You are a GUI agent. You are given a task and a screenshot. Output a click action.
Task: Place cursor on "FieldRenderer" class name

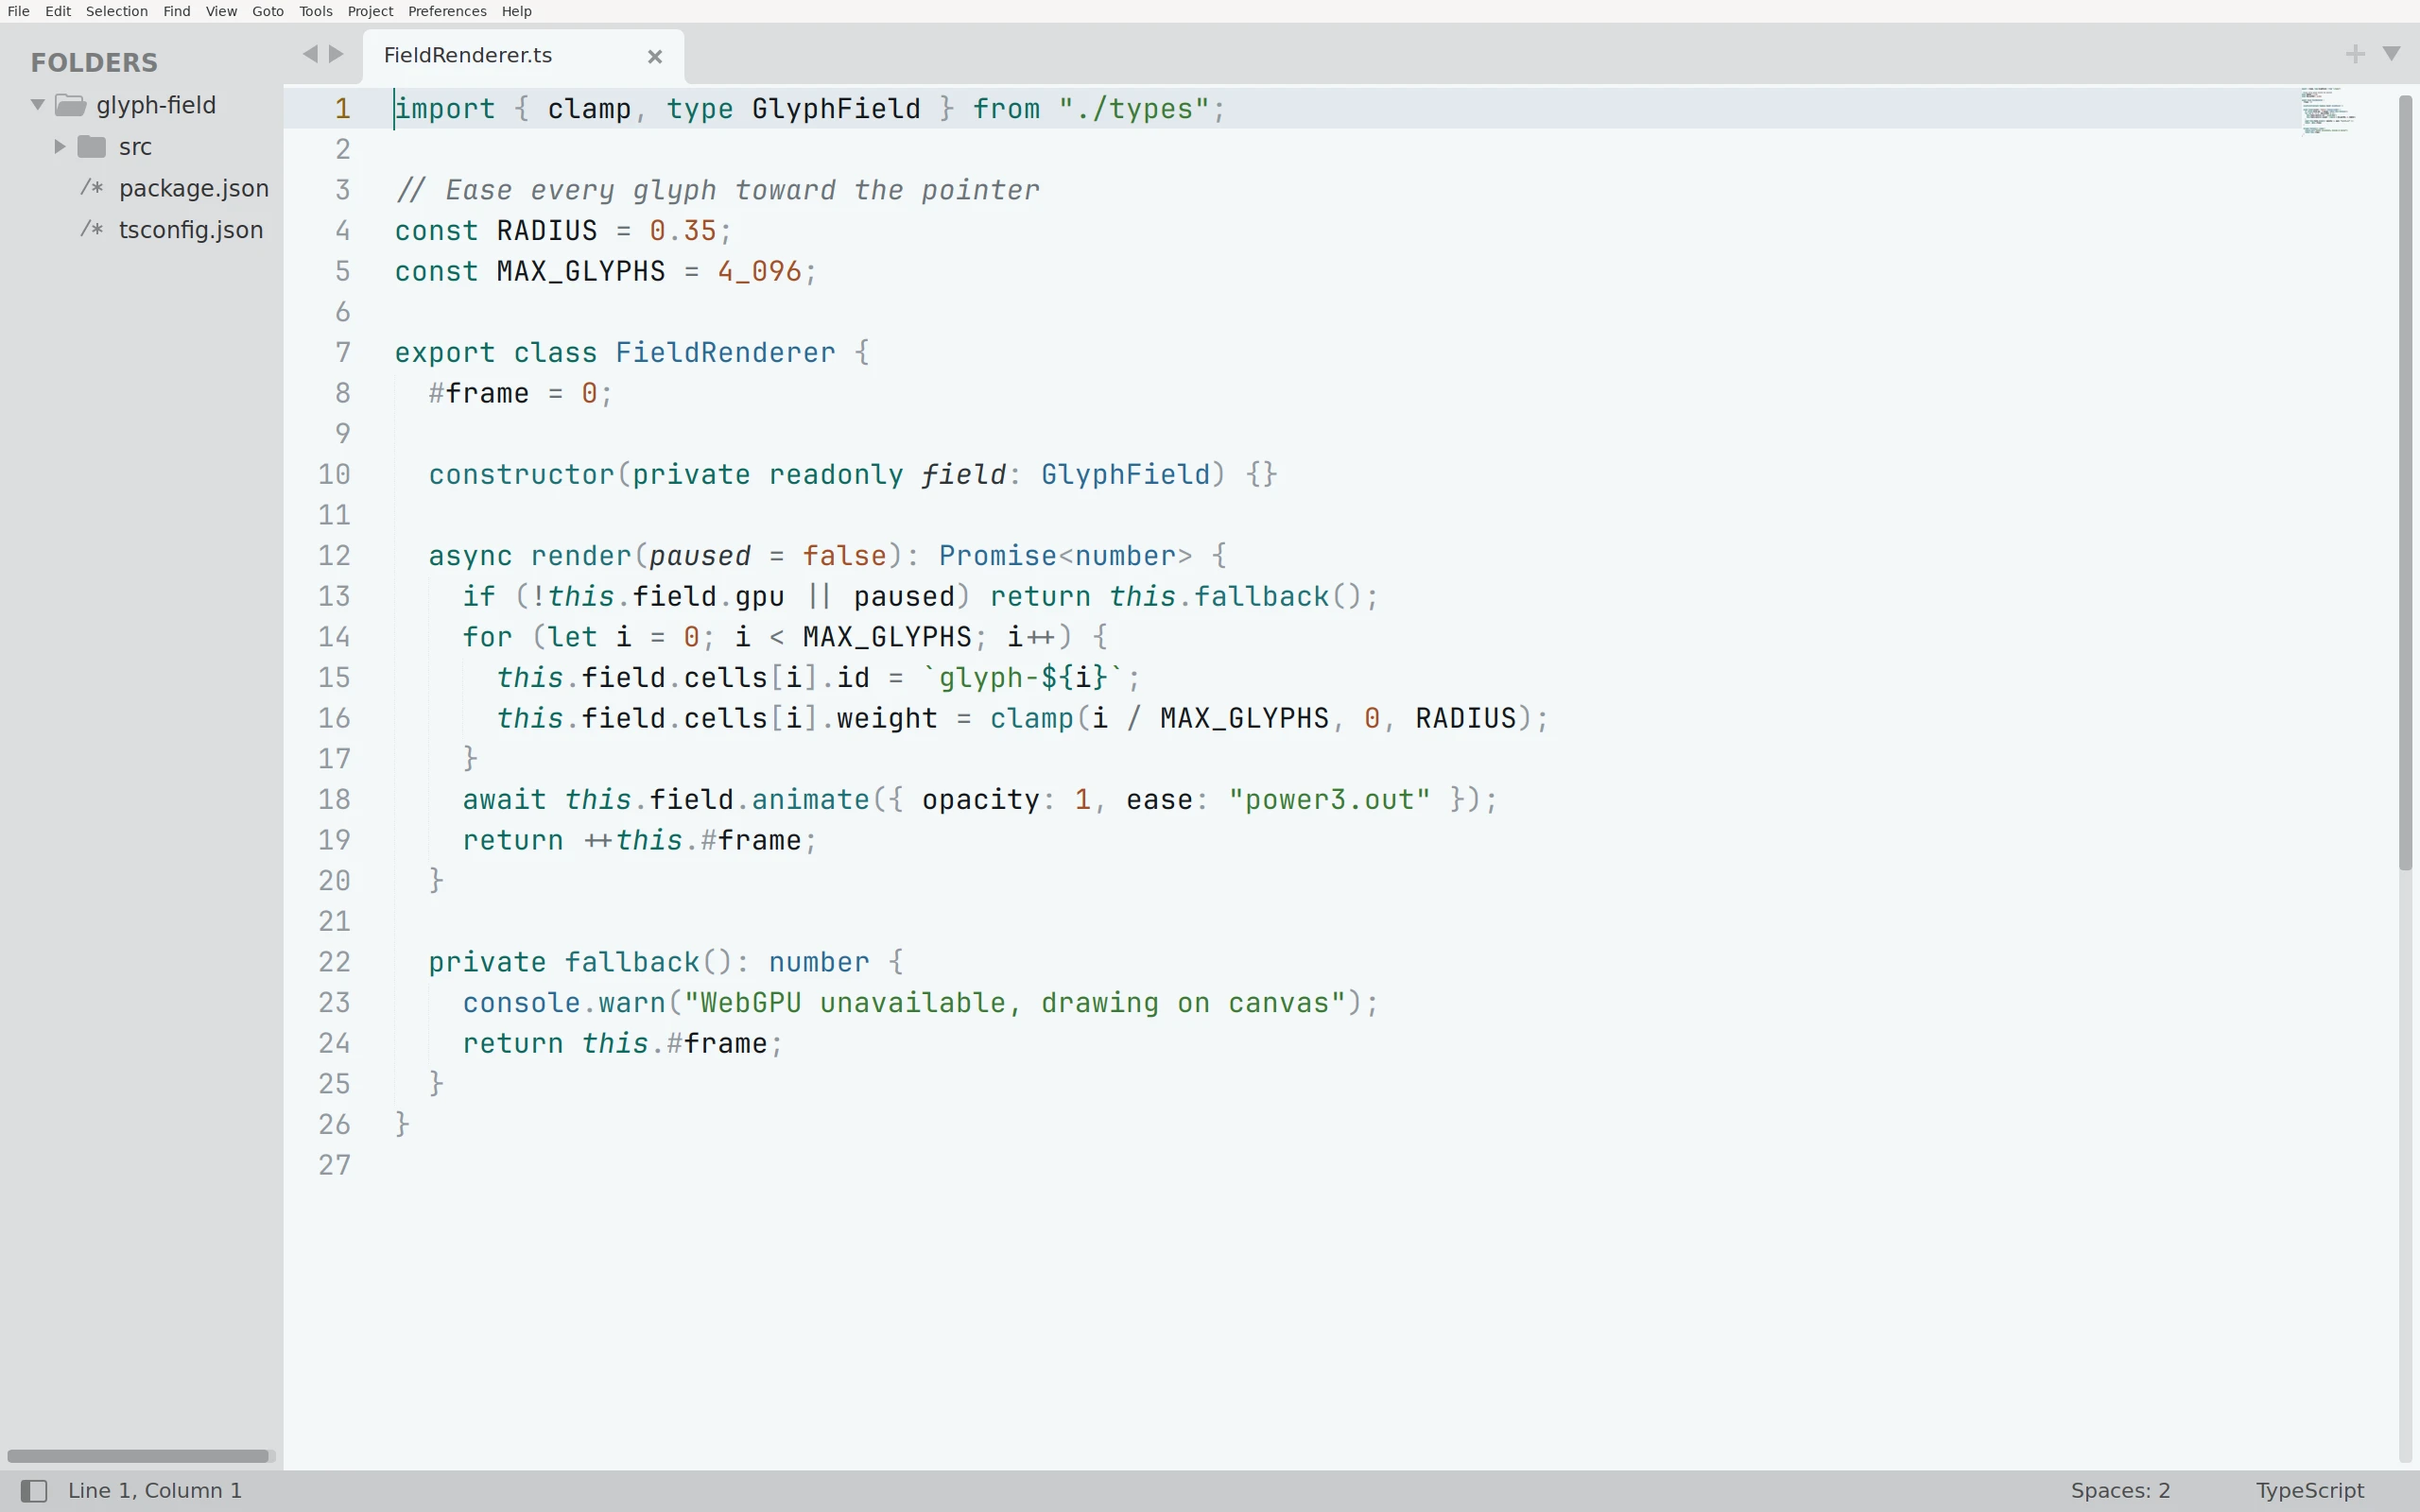[x=725, y=353]
